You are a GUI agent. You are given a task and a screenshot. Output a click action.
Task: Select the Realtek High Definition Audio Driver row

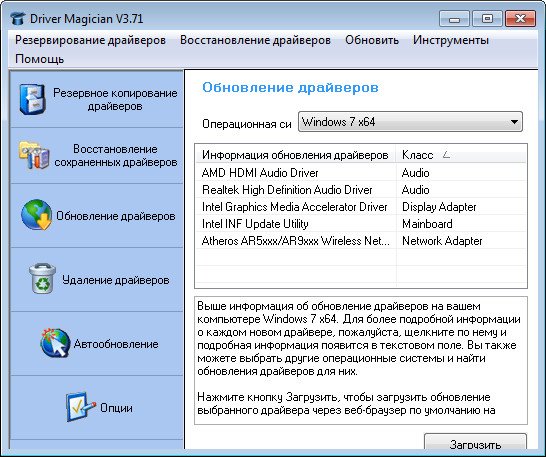[361, 190]
